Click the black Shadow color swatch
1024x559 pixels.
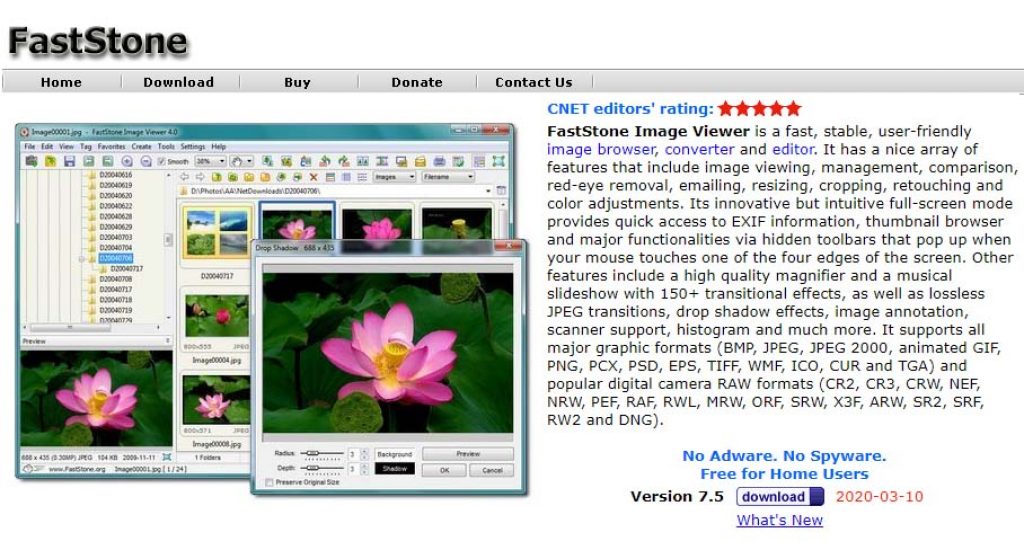(394, 469)
